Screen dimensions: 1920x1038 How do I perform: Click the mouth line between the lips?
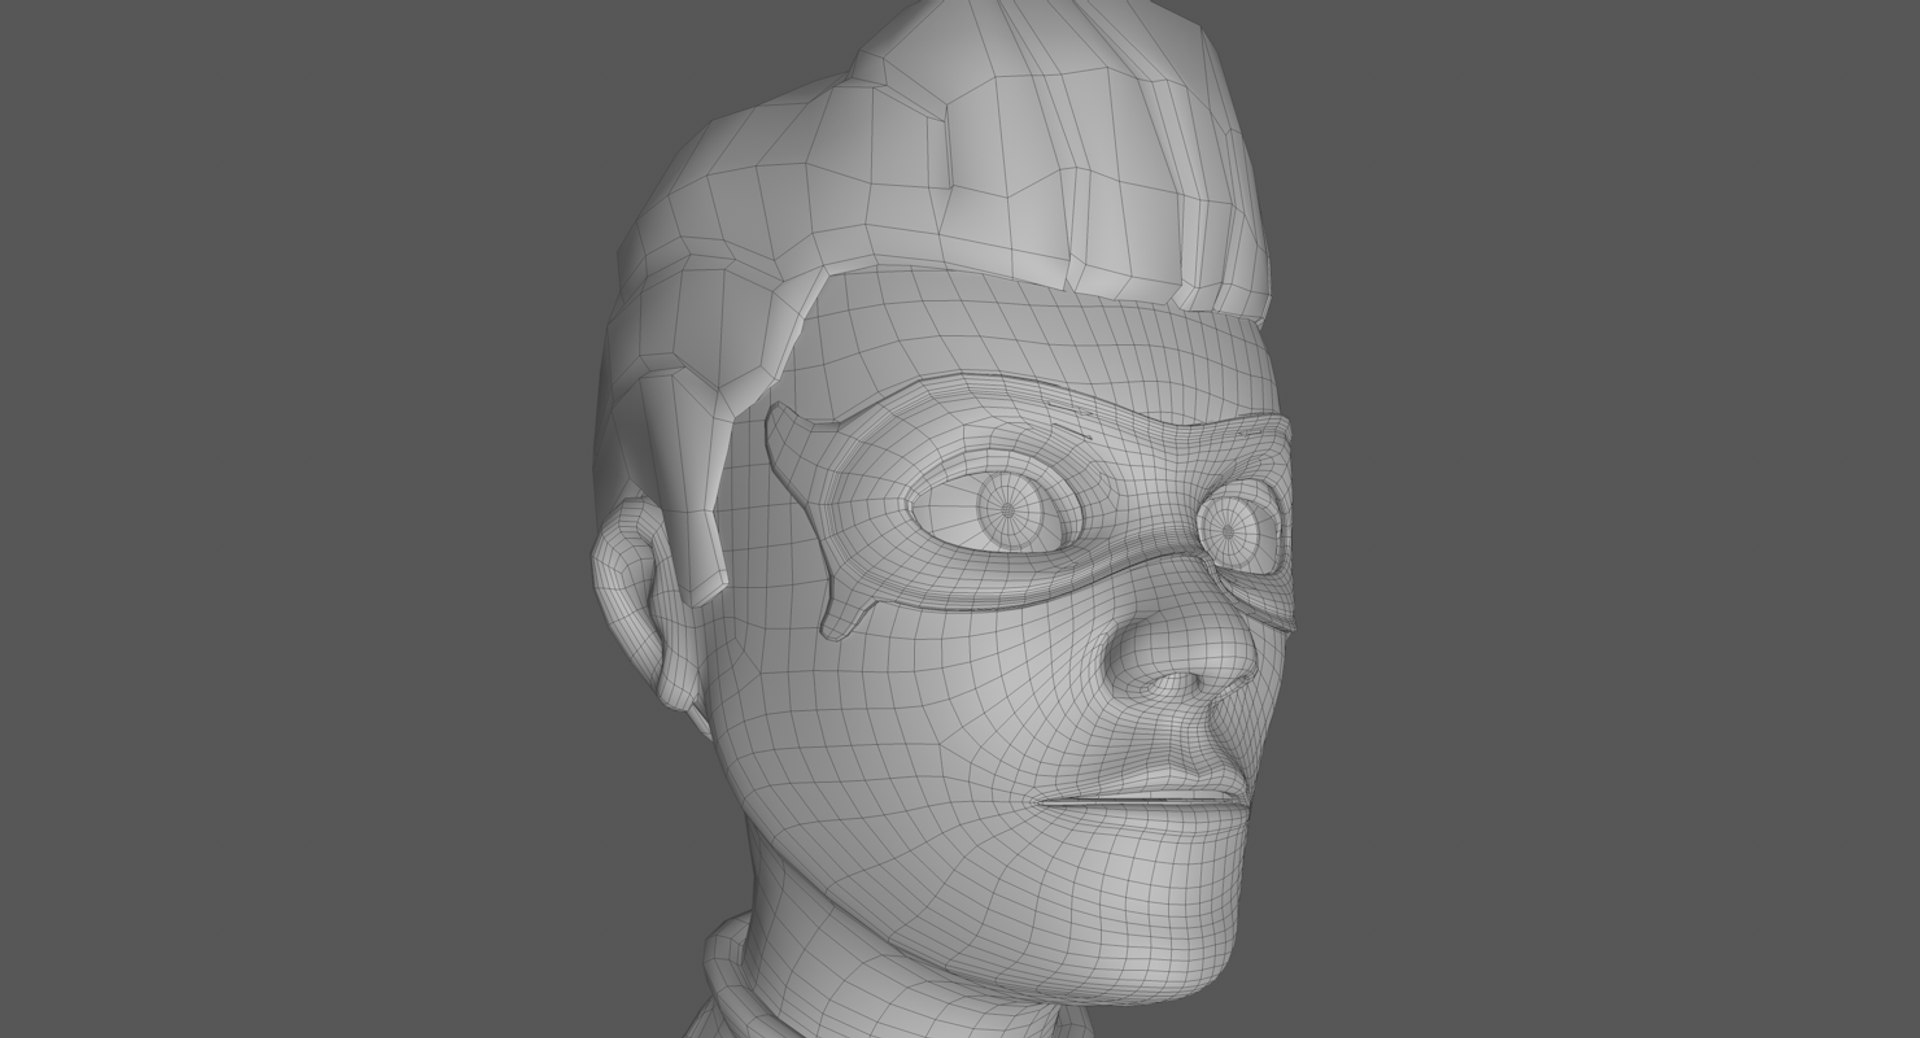[x=1140, y=800]
